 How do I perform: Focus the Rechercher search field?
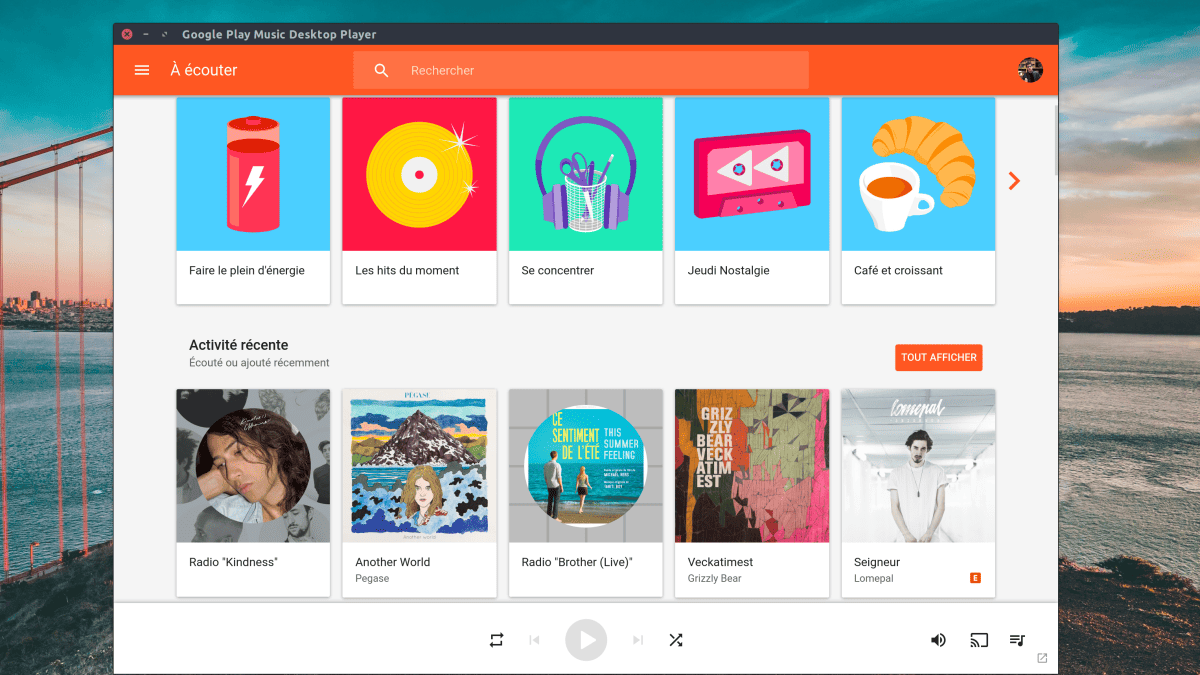click(x=580, y=70)
